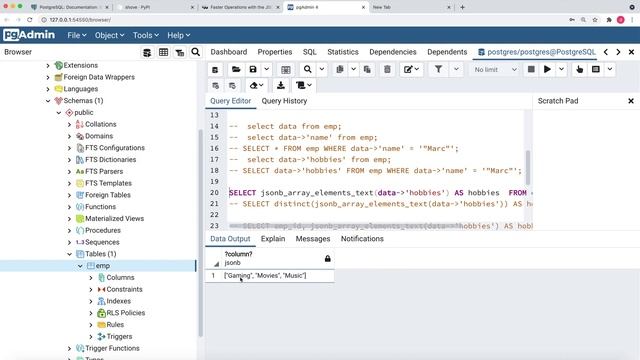This screenshot has height=360, width=640.
Task: Open the File menu
Action: 77,36
